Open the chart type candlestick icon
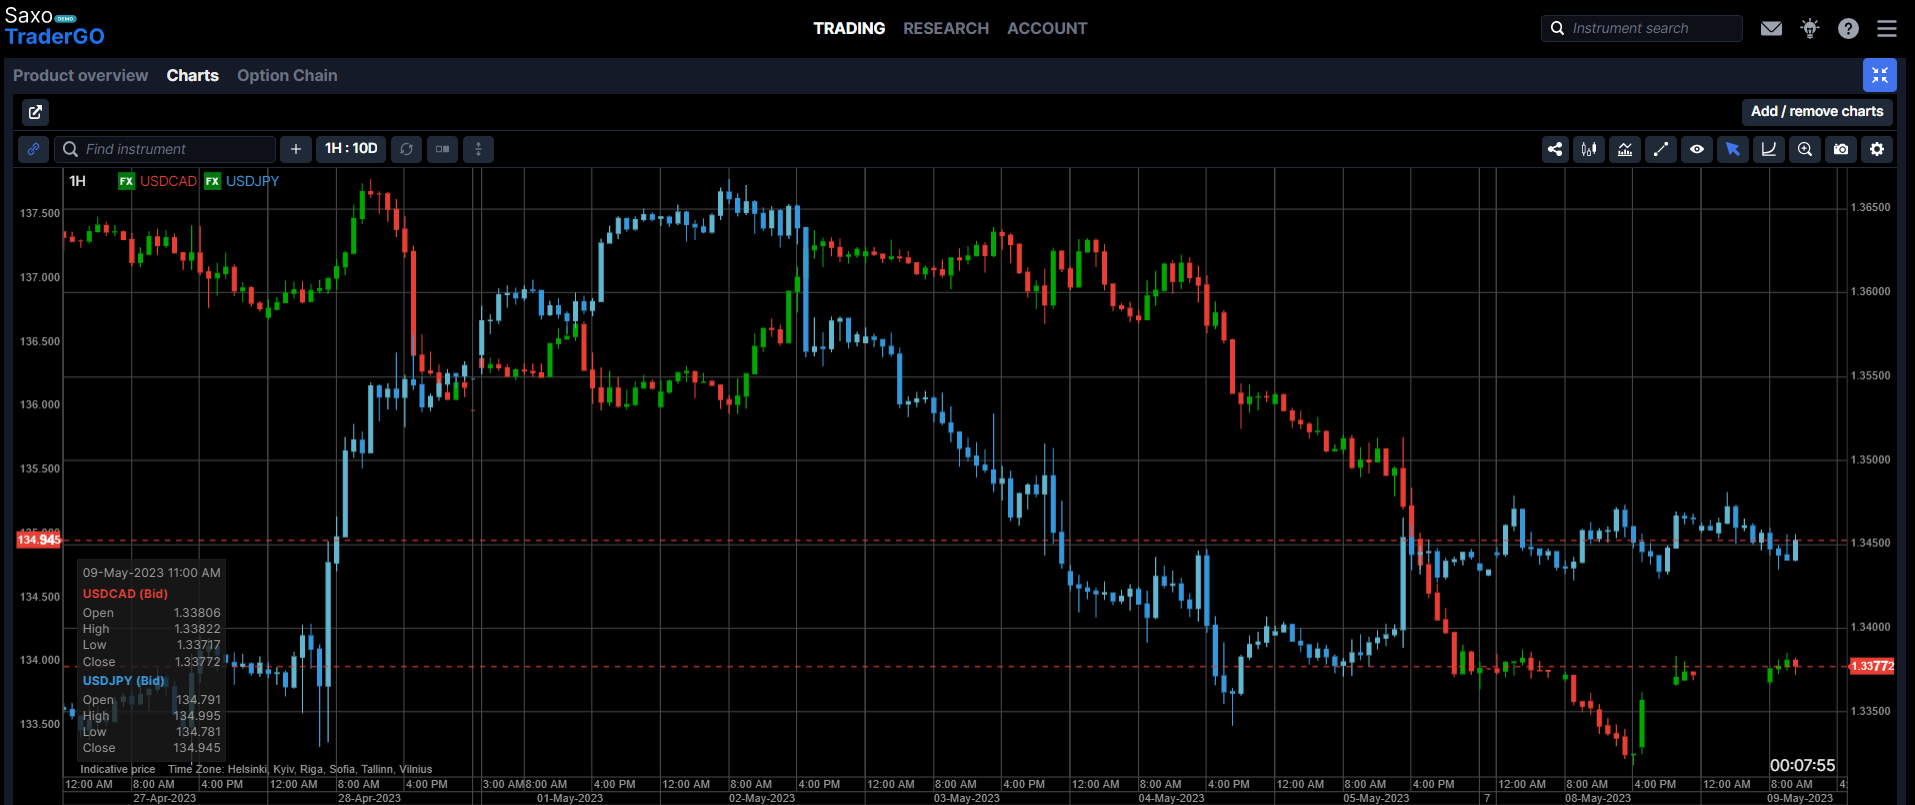1915x805 pixels. pos(1589,149)
